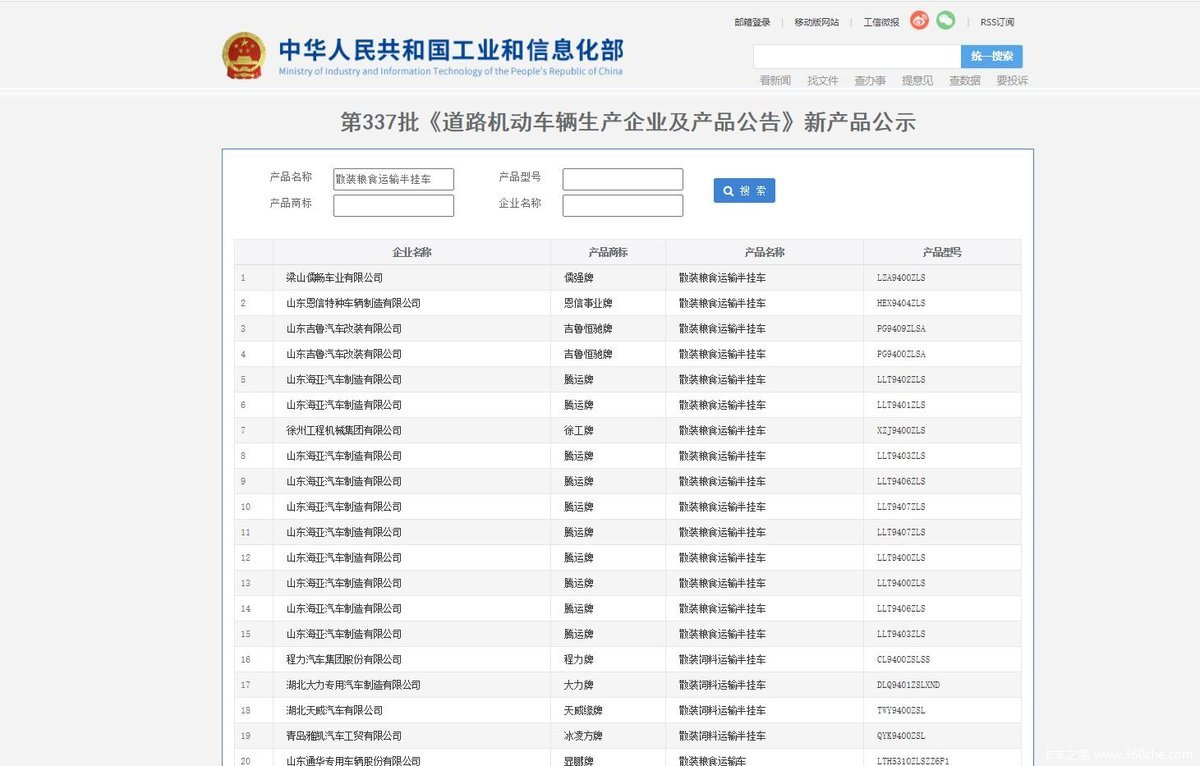The width and height of the screenshot is (1200, 766).
Task: Open the 看新闻 navigation item
Action: click(775, 81)
